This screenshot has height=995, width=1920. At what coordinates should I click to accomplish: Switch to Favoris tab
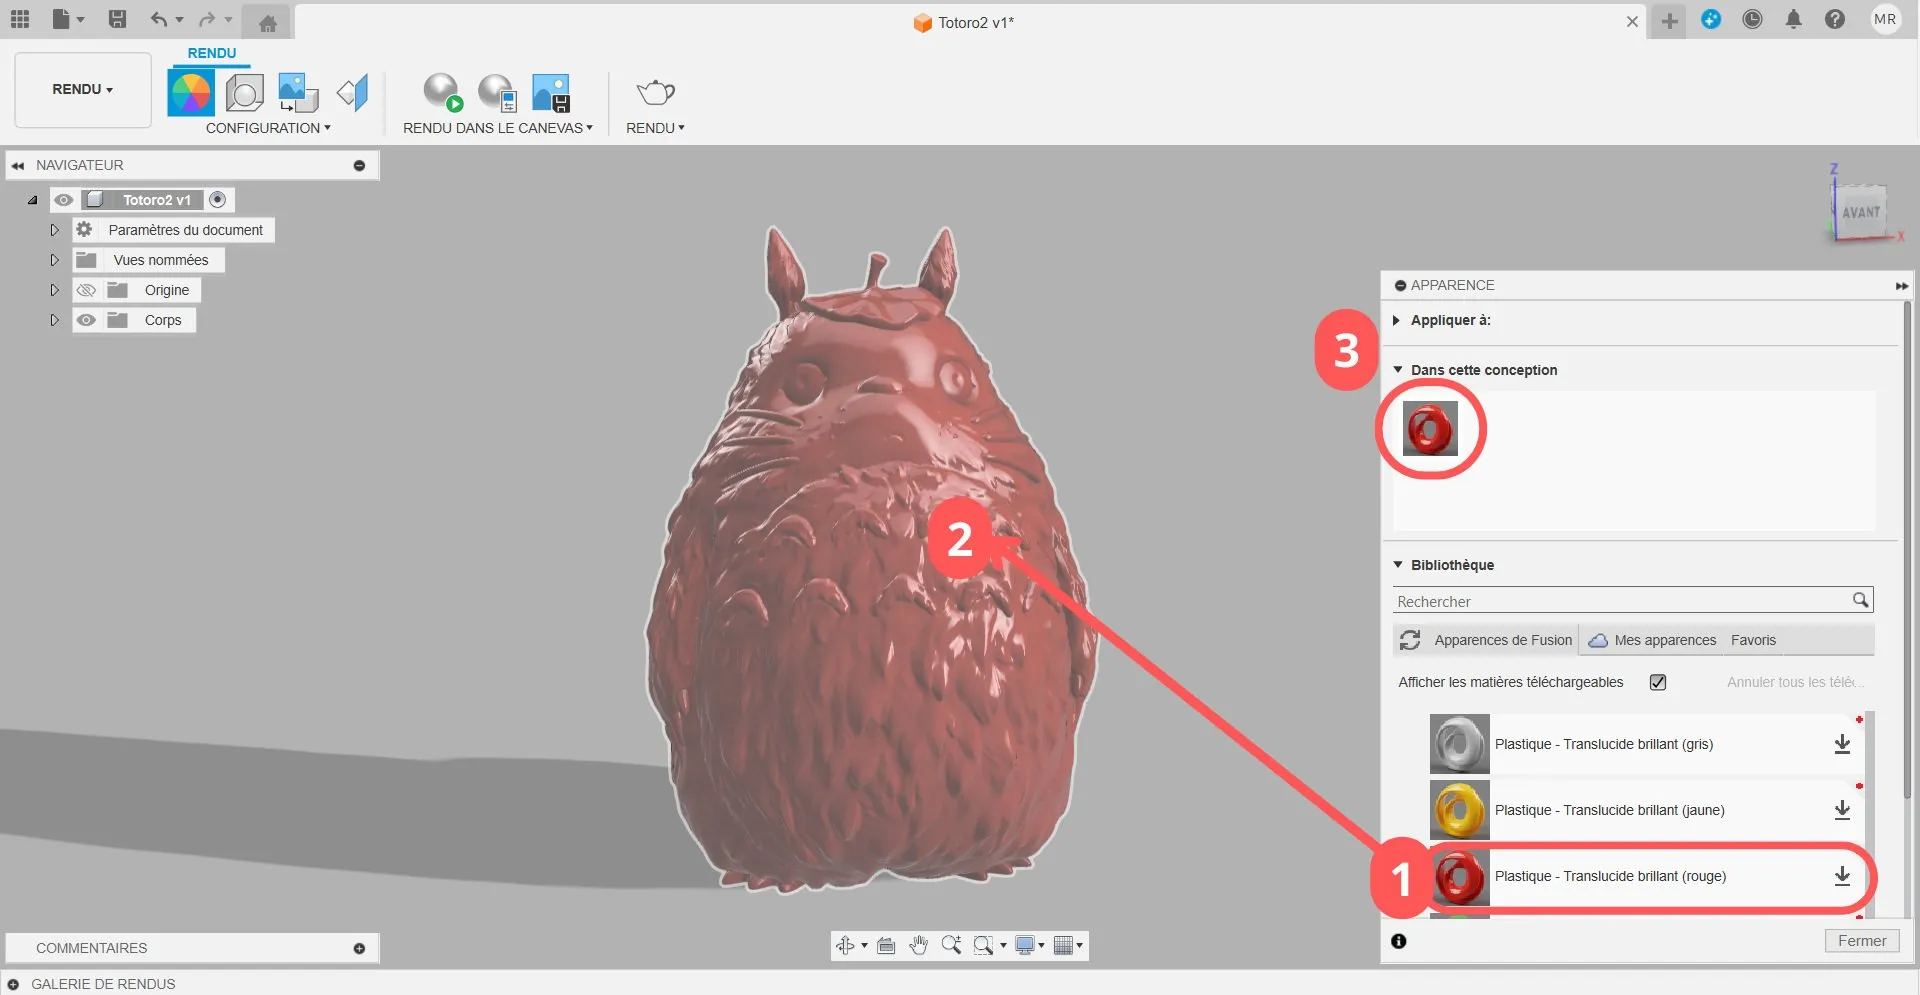1753,640
